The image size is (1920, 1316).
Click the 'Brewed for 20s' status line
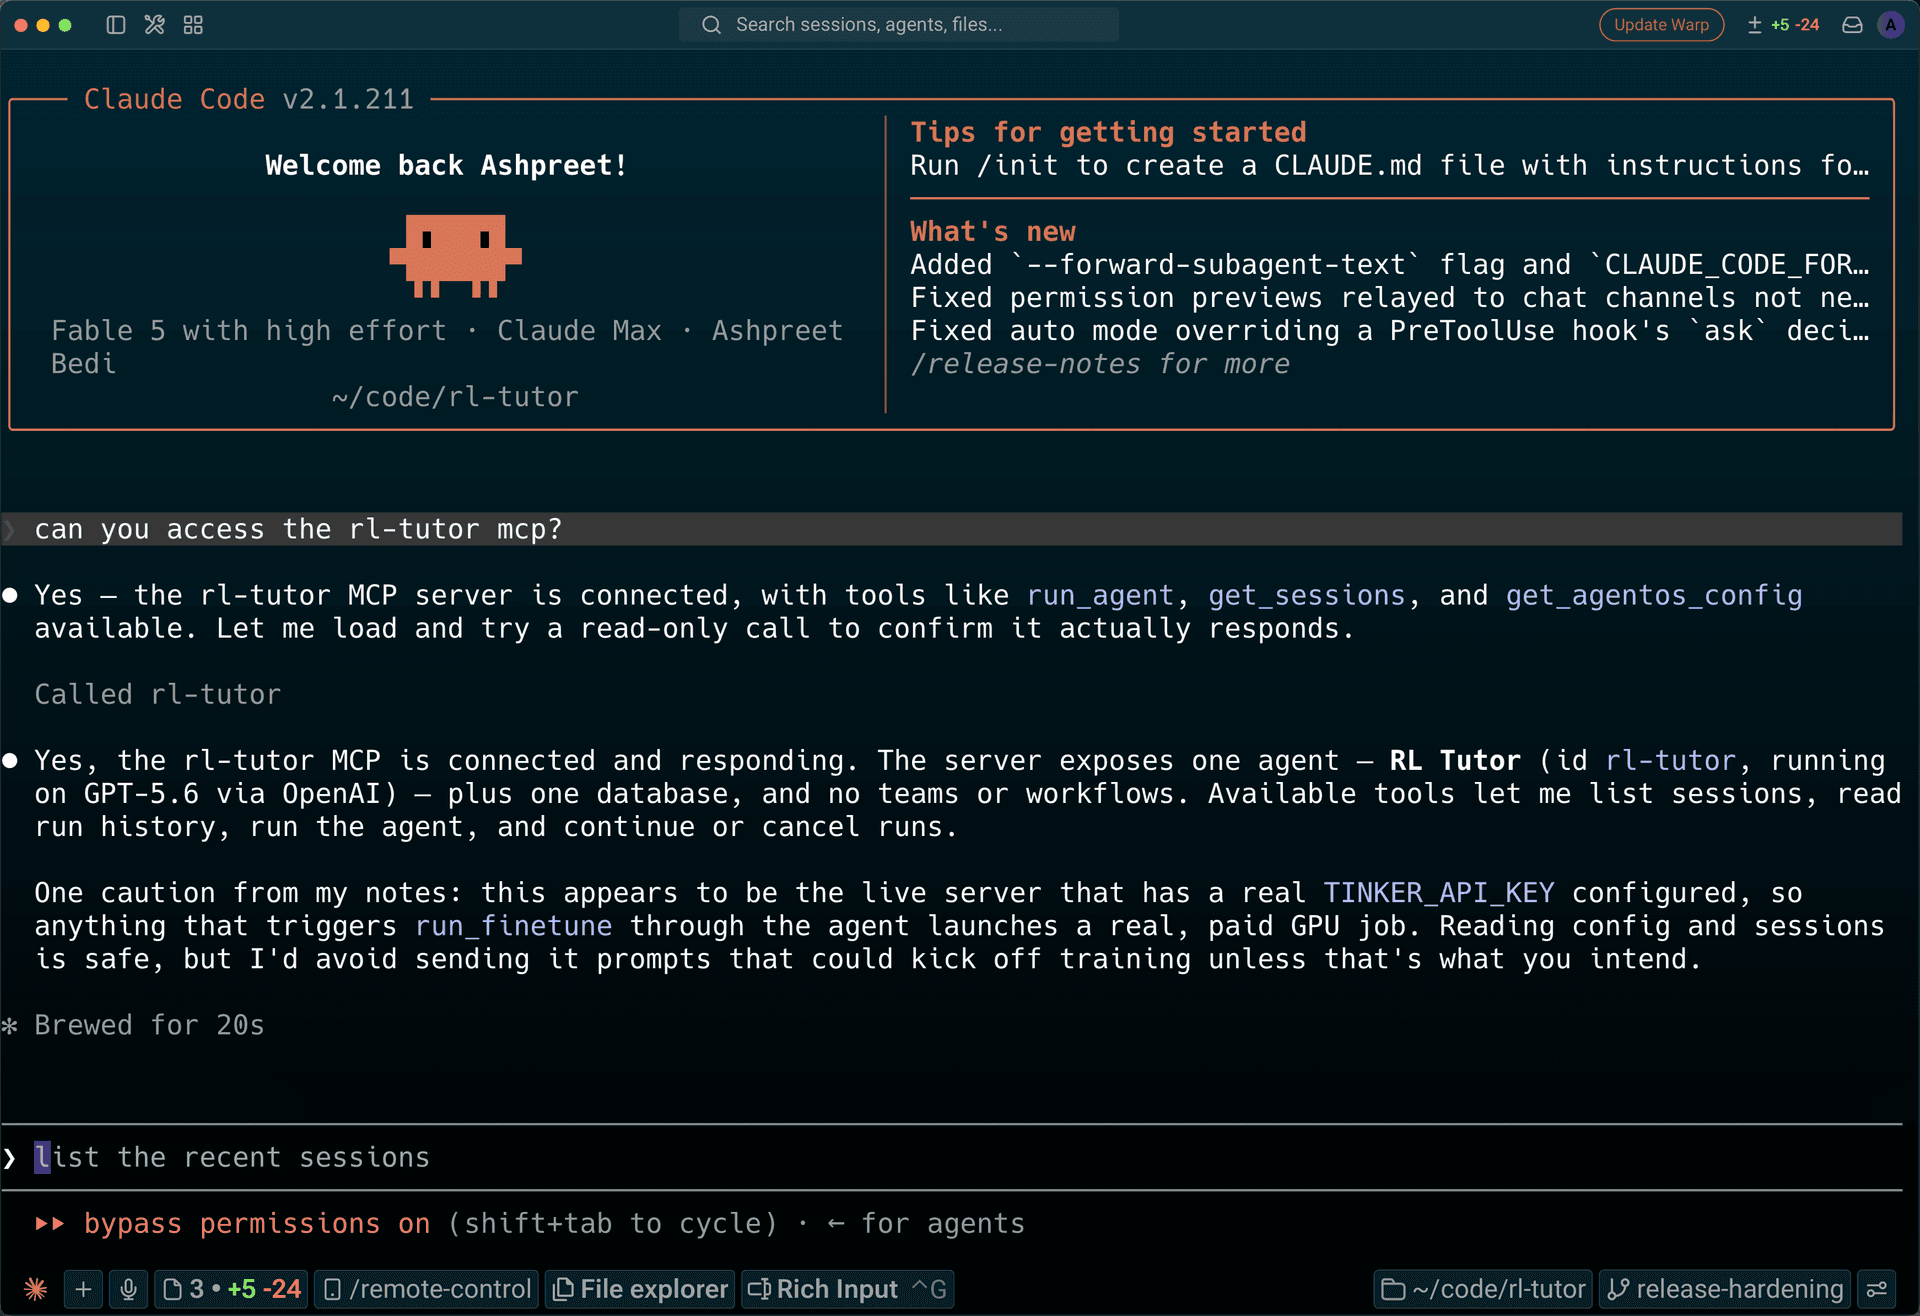[149, 1025]
